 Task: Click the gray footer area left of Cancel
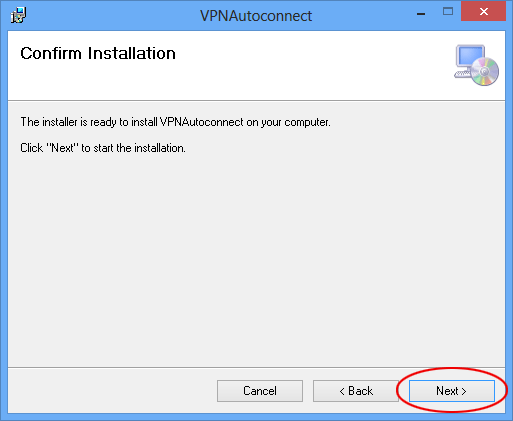tap(112, 391)
